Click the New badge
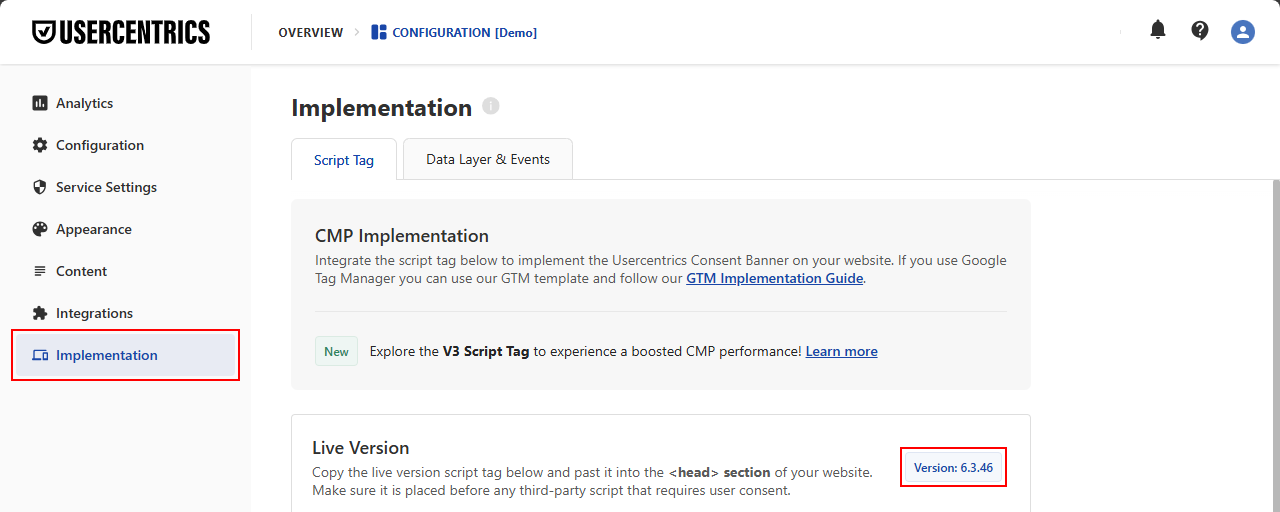This screenshot has height=512, width=1280. click(336, 351)
